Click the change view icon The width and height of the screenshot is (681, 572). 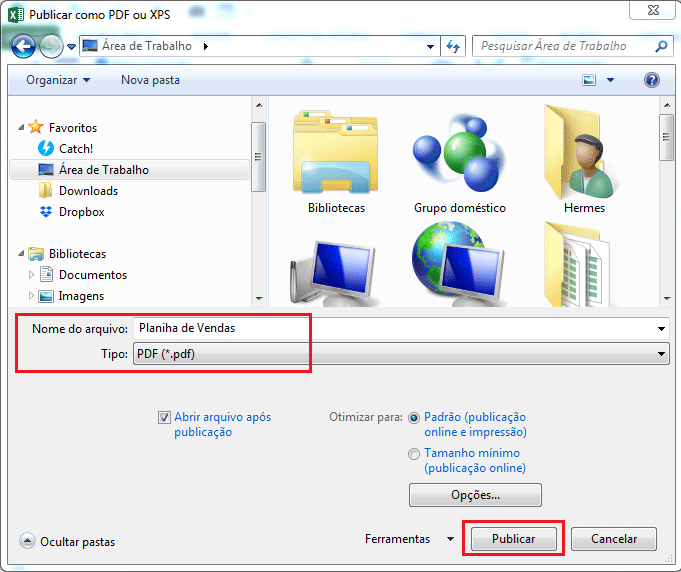click(590, 80)
